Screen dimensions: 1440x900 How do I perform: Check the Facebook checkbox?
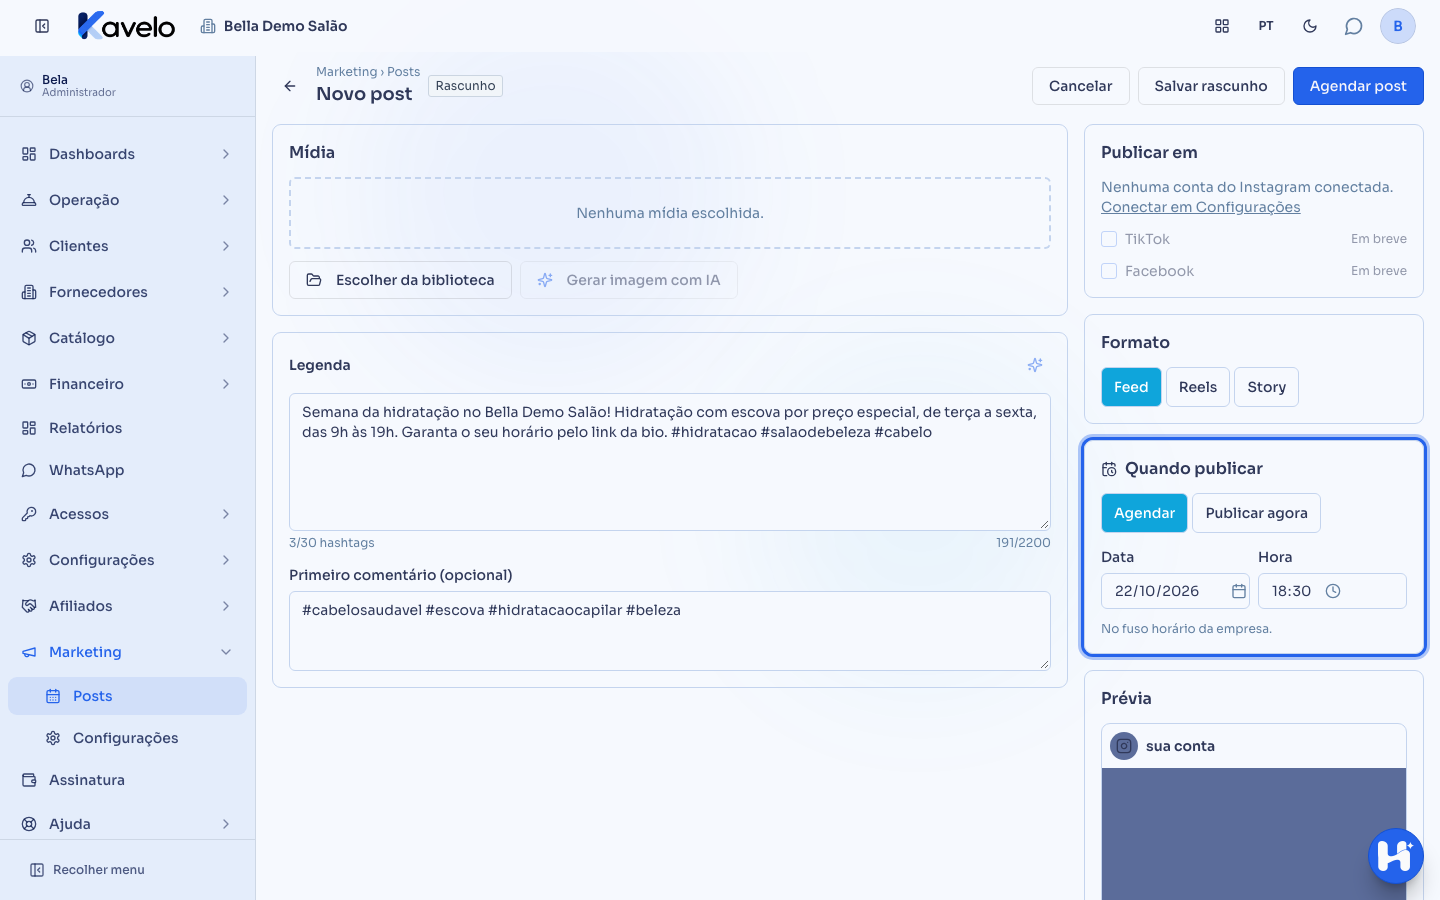pos(1109,271)
